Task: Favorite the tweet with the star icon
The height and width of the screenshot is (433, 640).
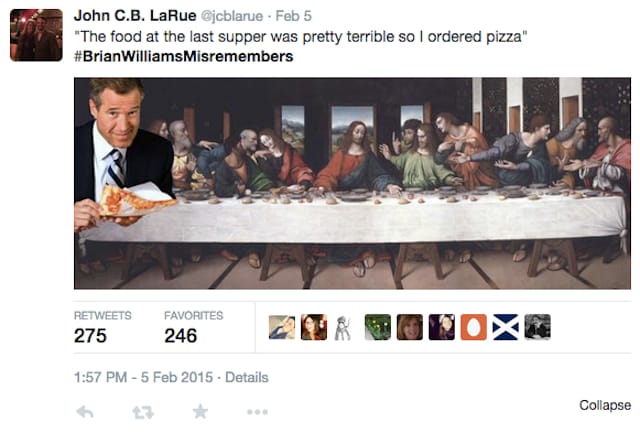Action: (200, 411)
